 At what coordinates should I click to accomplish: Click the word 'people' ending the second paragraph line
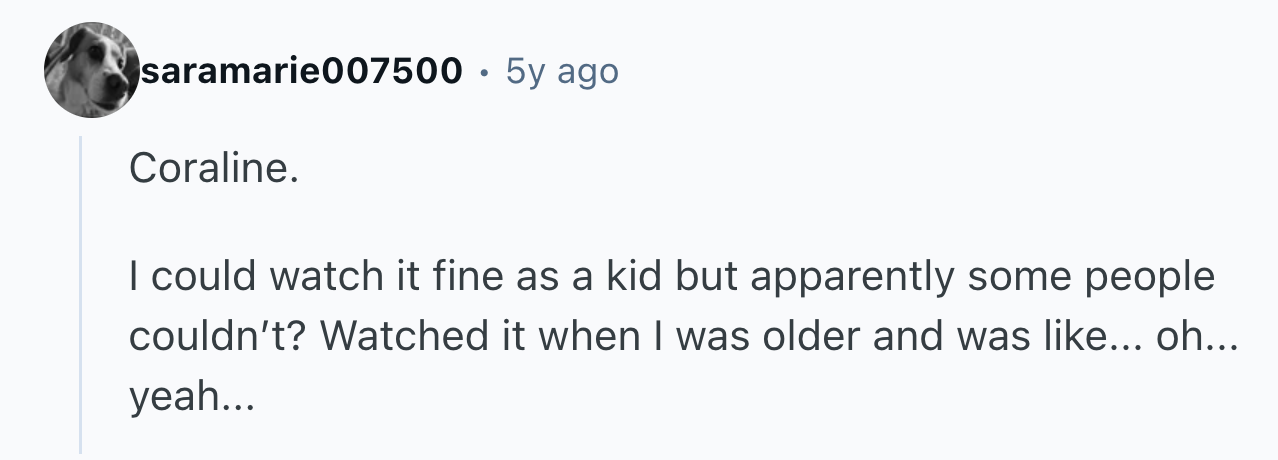(1150, 277)
